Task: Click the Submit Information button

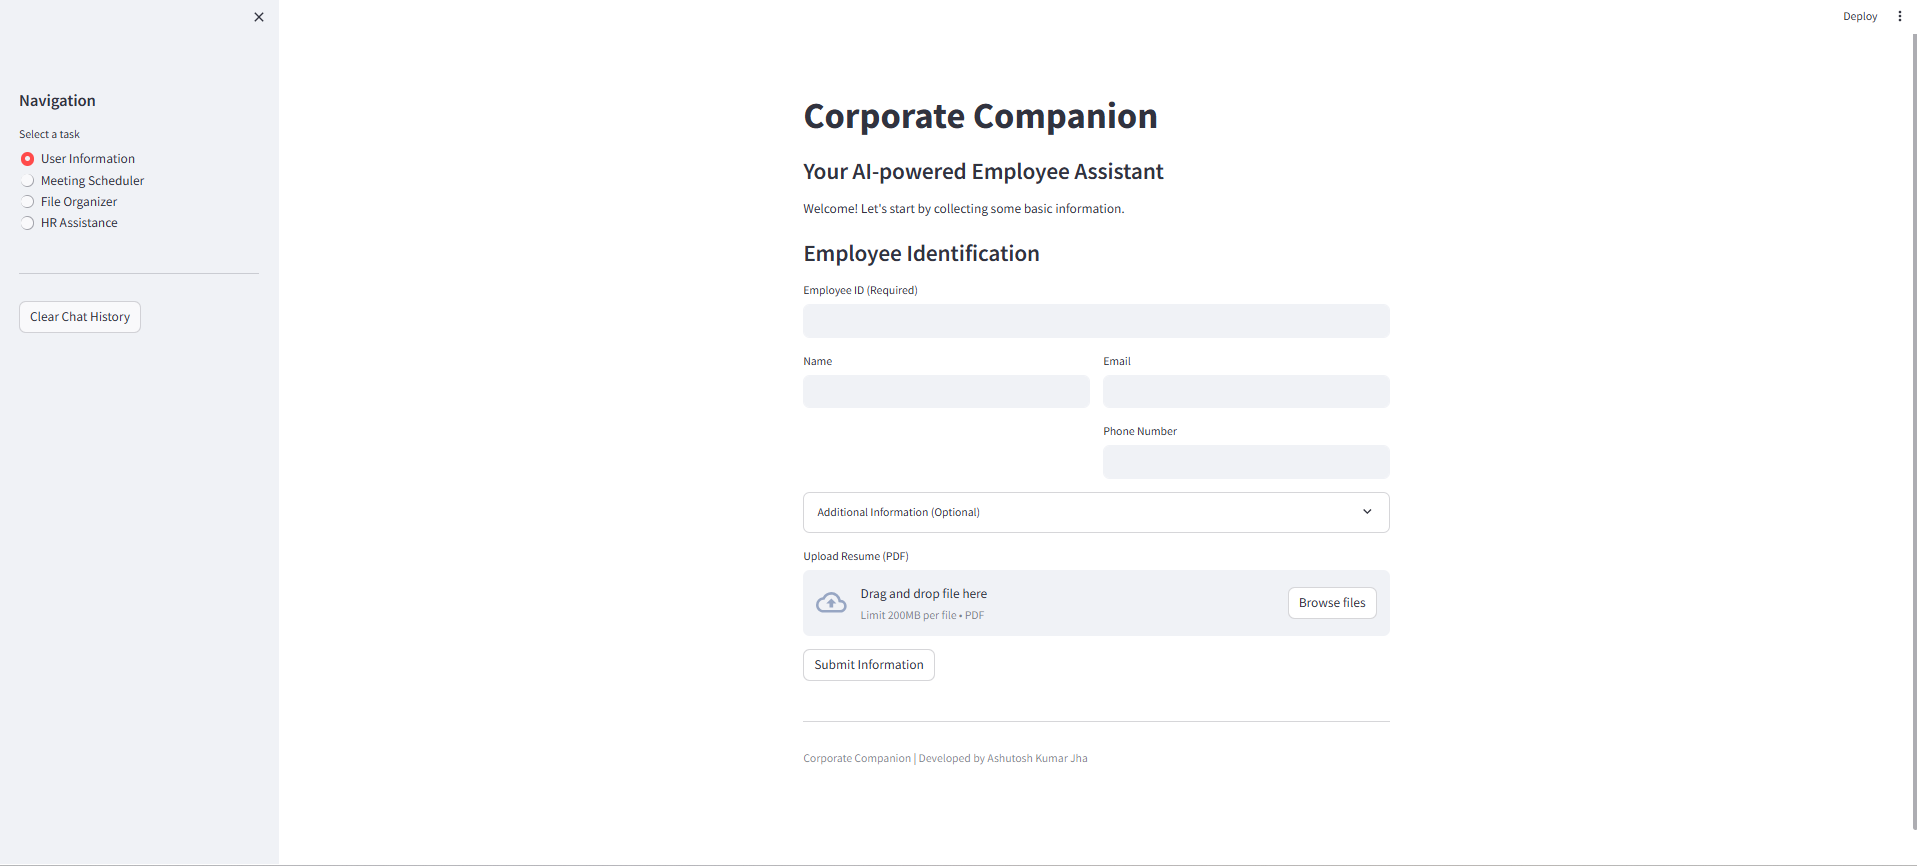Action: (869, 665)
